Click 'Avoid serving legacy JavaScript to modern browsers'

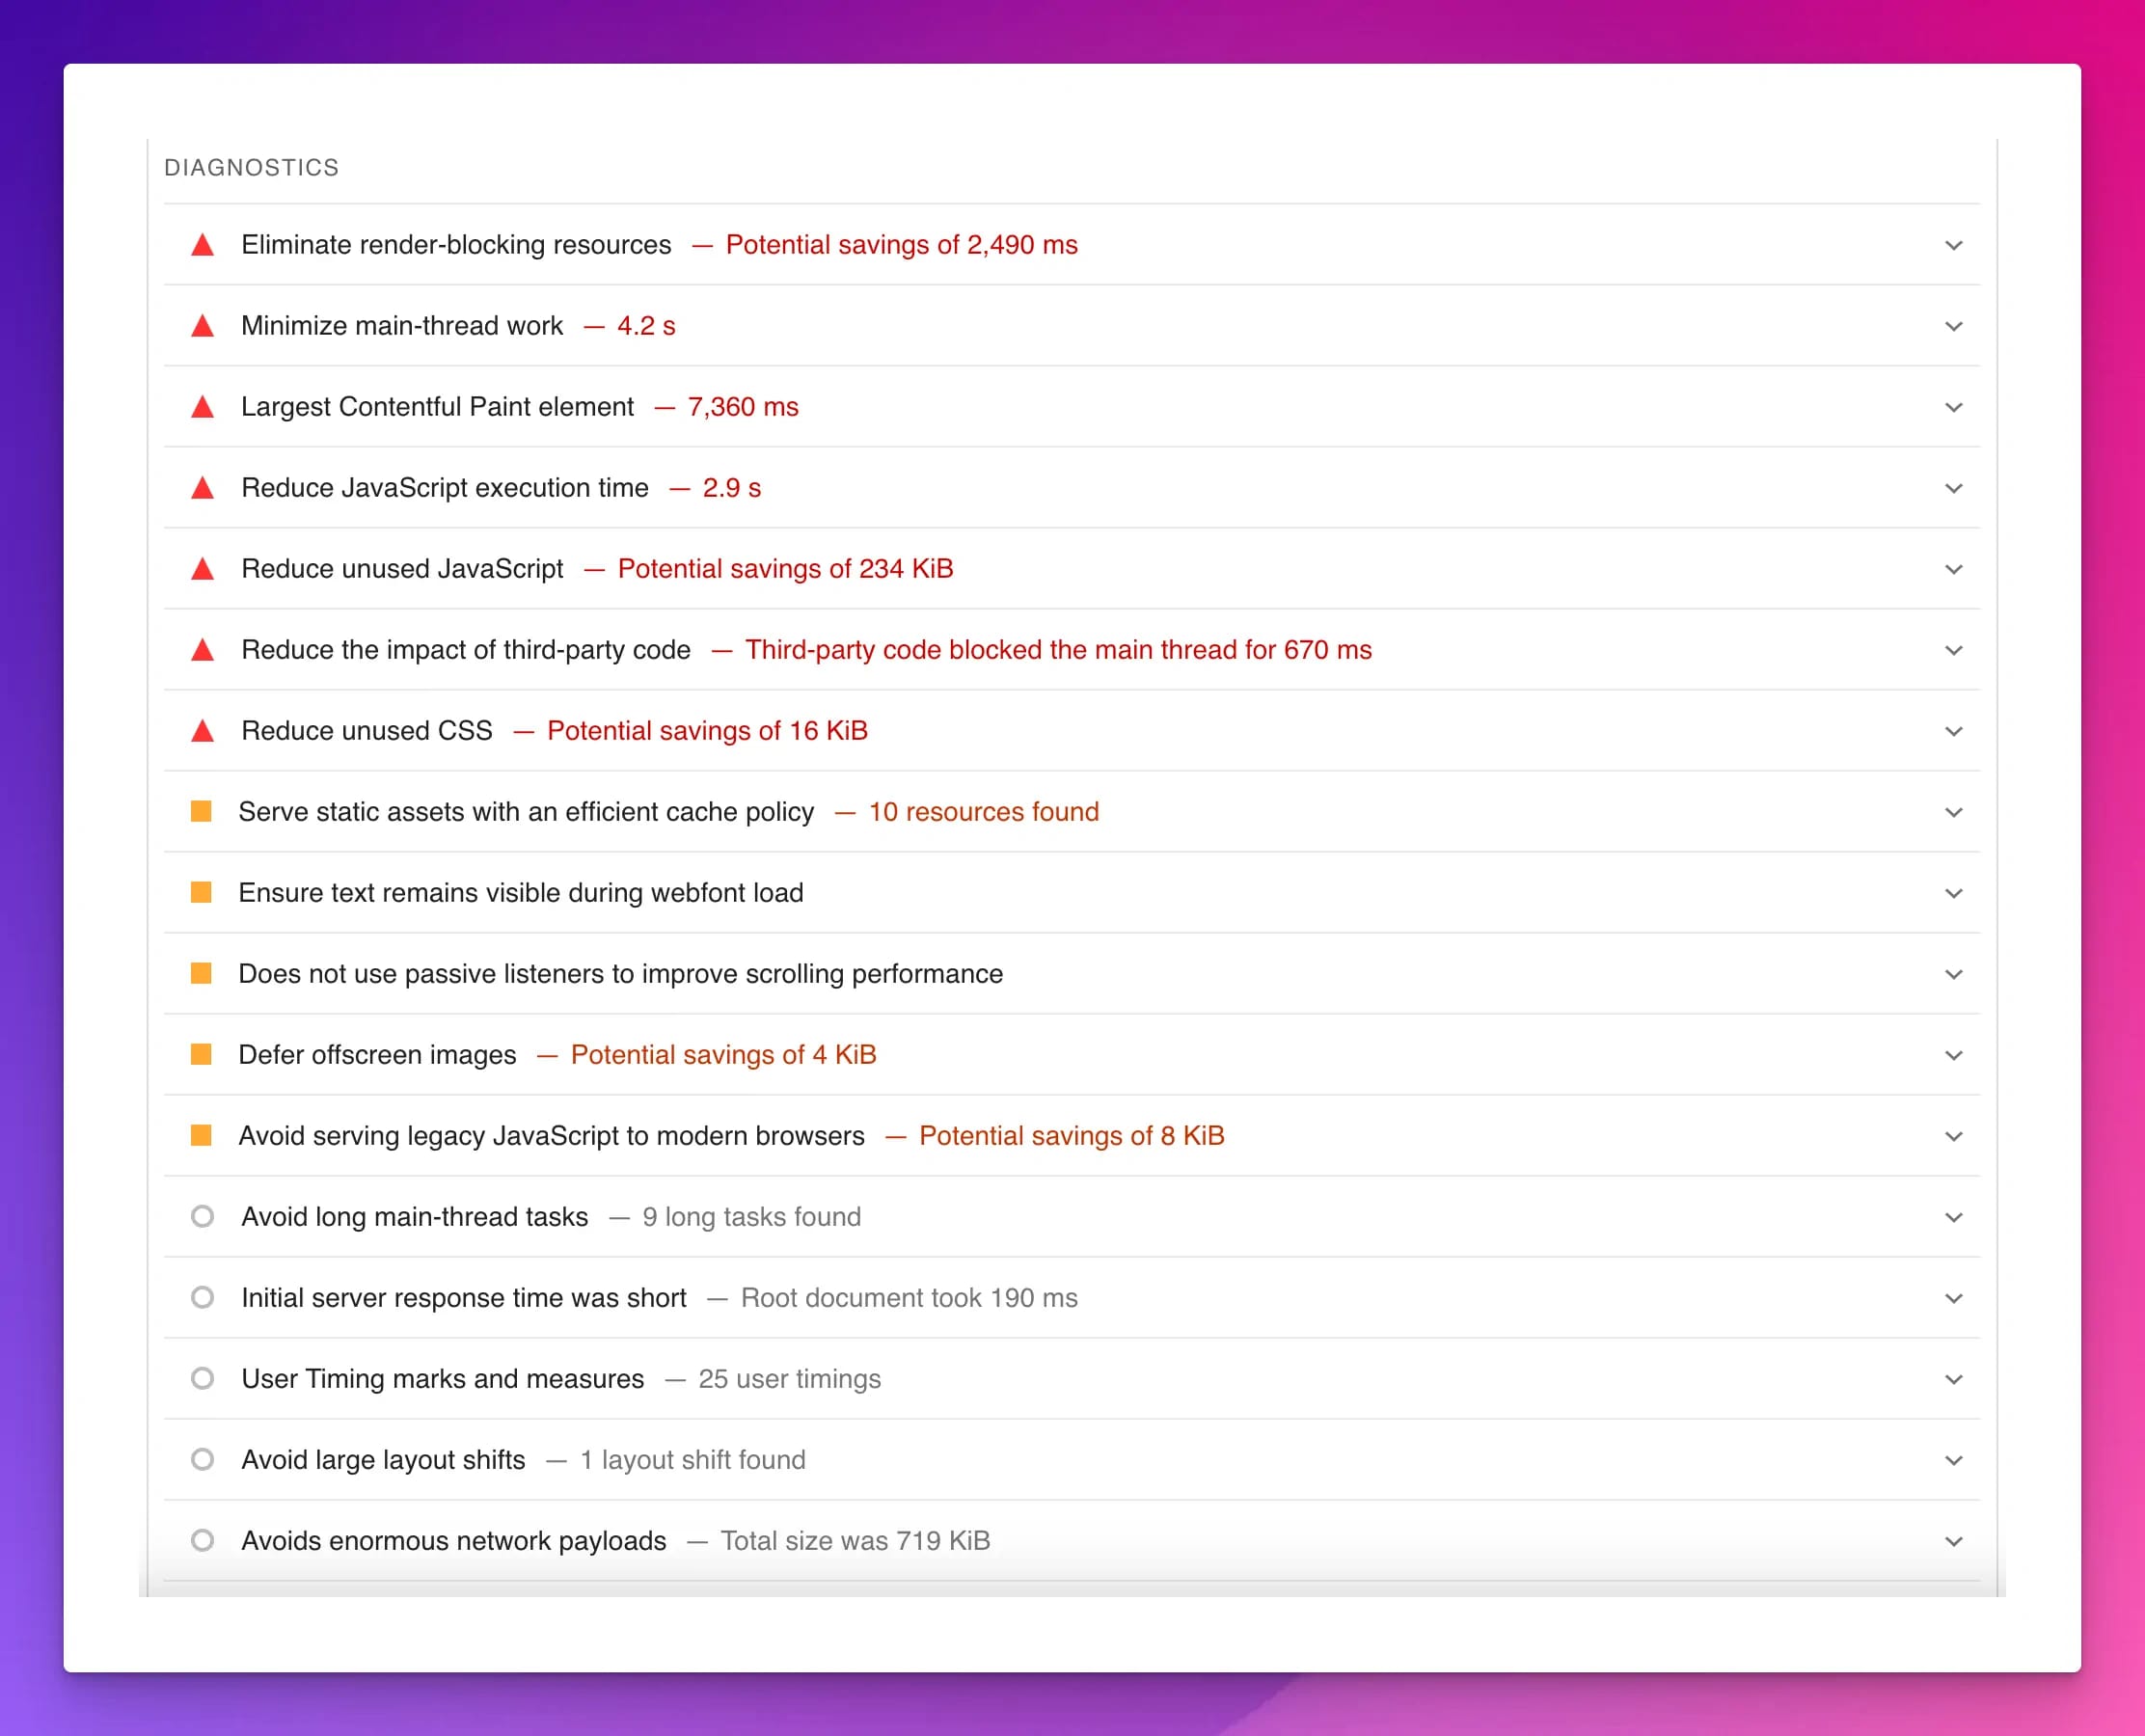tap(551, 1136)
